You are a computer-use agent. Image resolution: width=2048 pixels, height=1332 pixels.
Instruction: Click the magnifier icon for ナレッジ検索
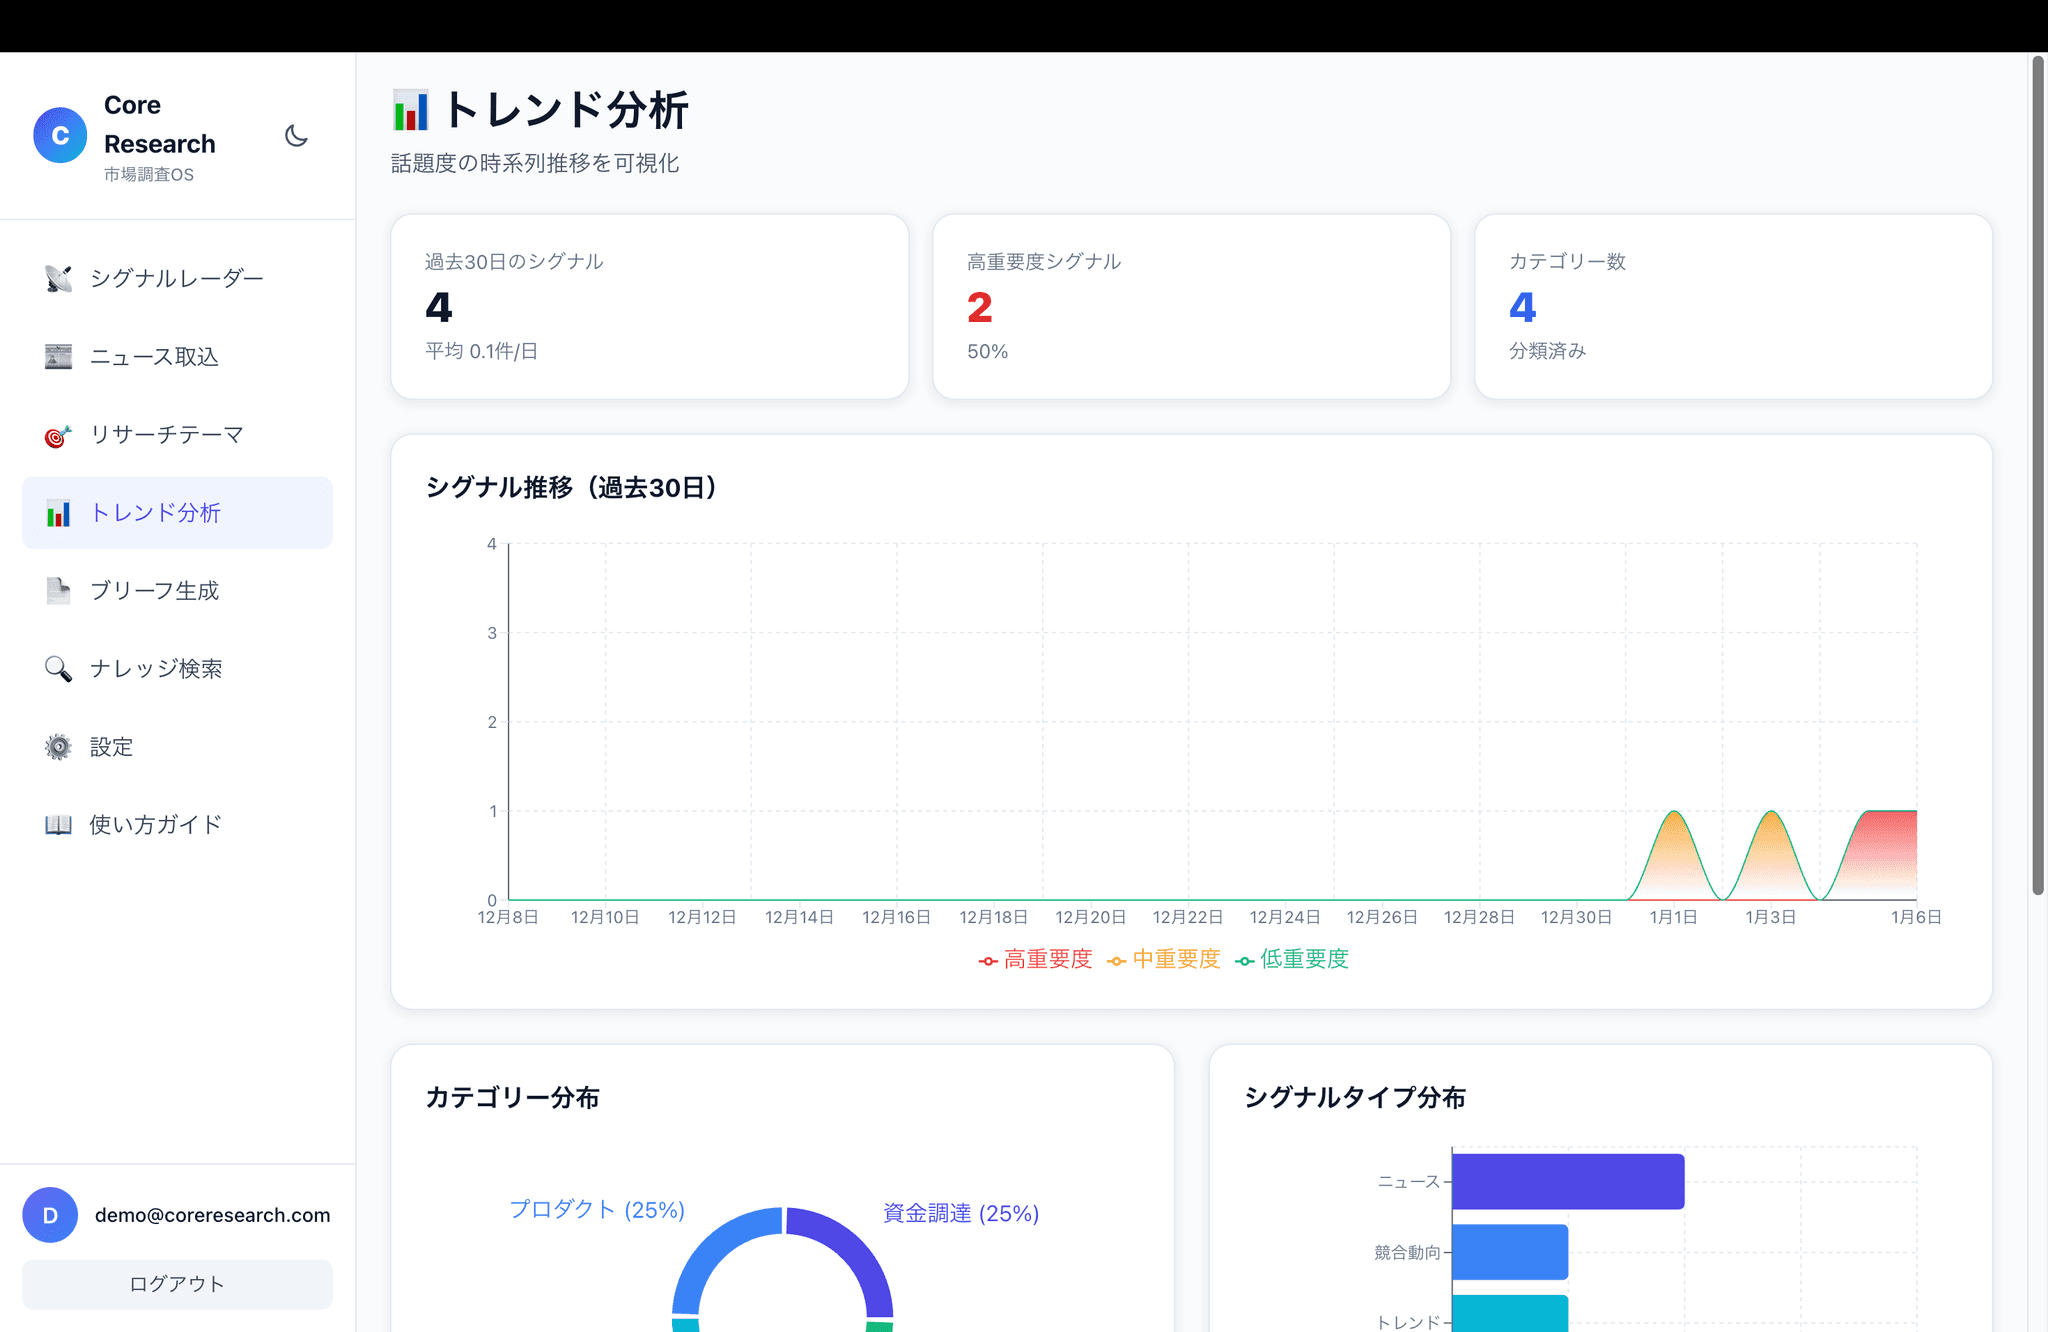tap(58, 669)
